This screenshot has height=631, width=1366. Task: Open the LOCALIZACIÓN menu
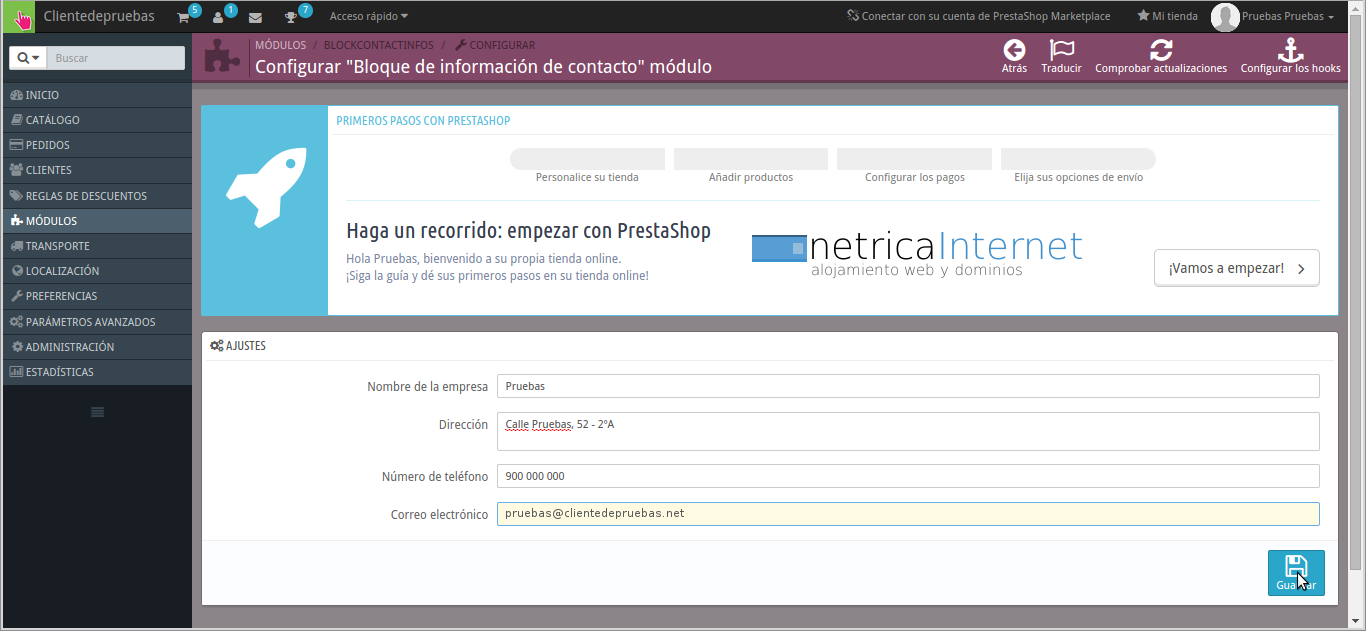coord(97,271)
